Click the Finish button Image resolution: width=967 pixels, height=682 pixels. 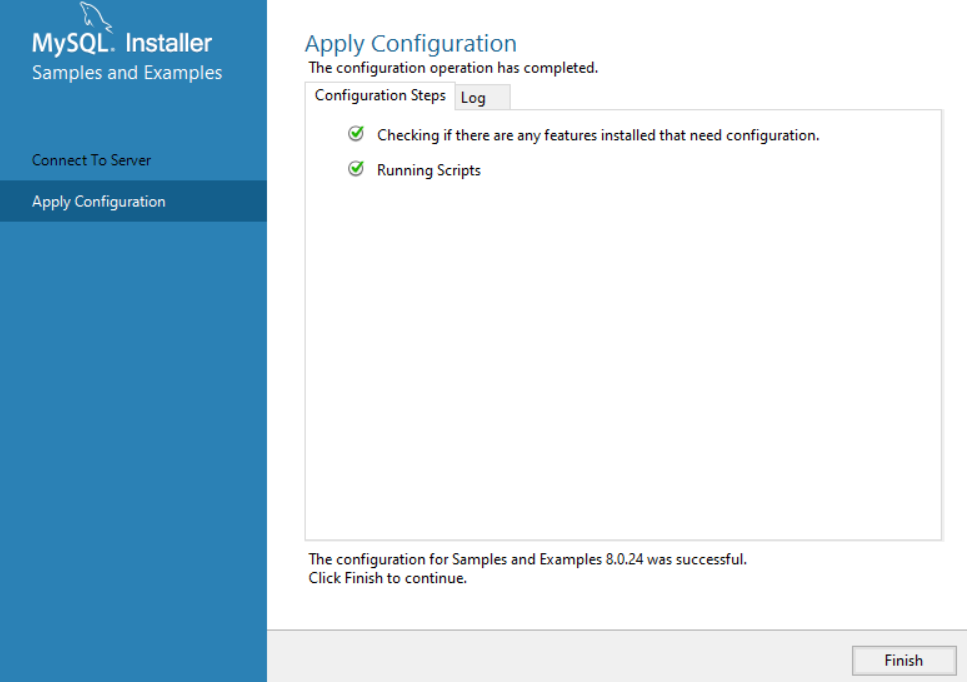(x=903, y=660)
